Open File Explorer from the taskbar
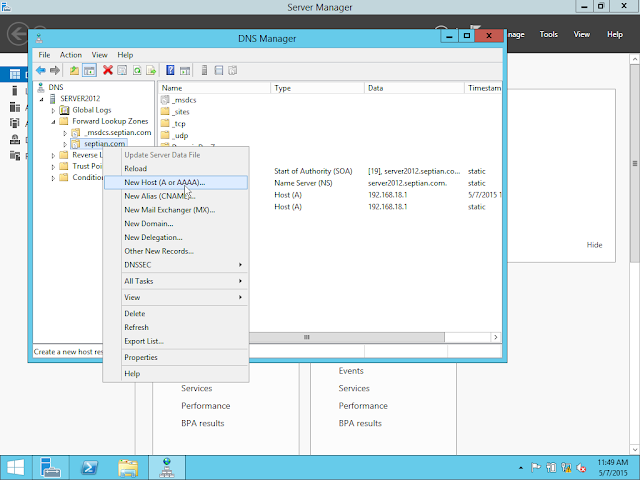 coord(128,468)
